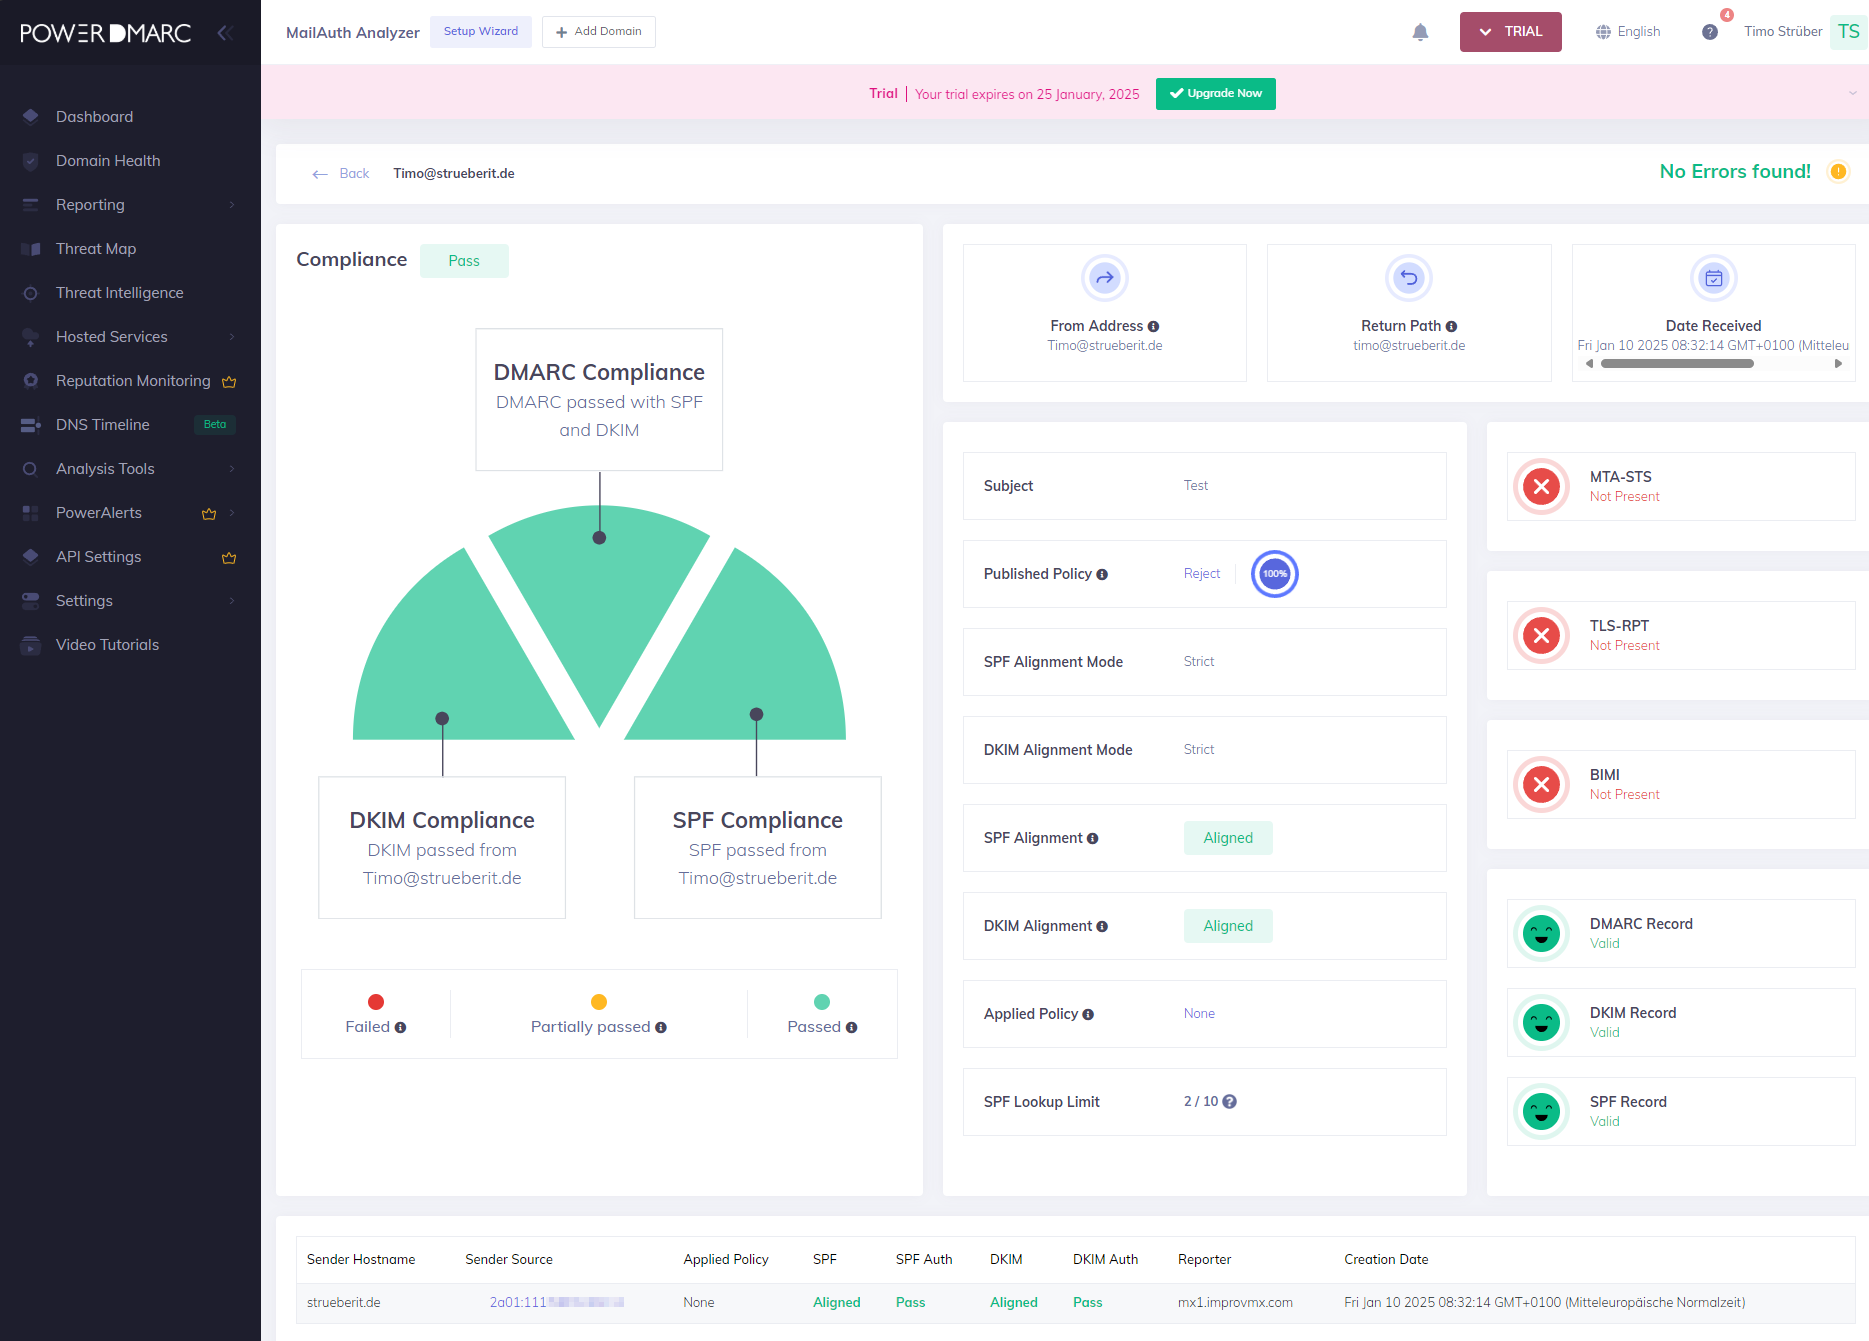Open DNS Timeline in the sidebar
The width and height of the screenshot is (1869, 1341).
103,425
